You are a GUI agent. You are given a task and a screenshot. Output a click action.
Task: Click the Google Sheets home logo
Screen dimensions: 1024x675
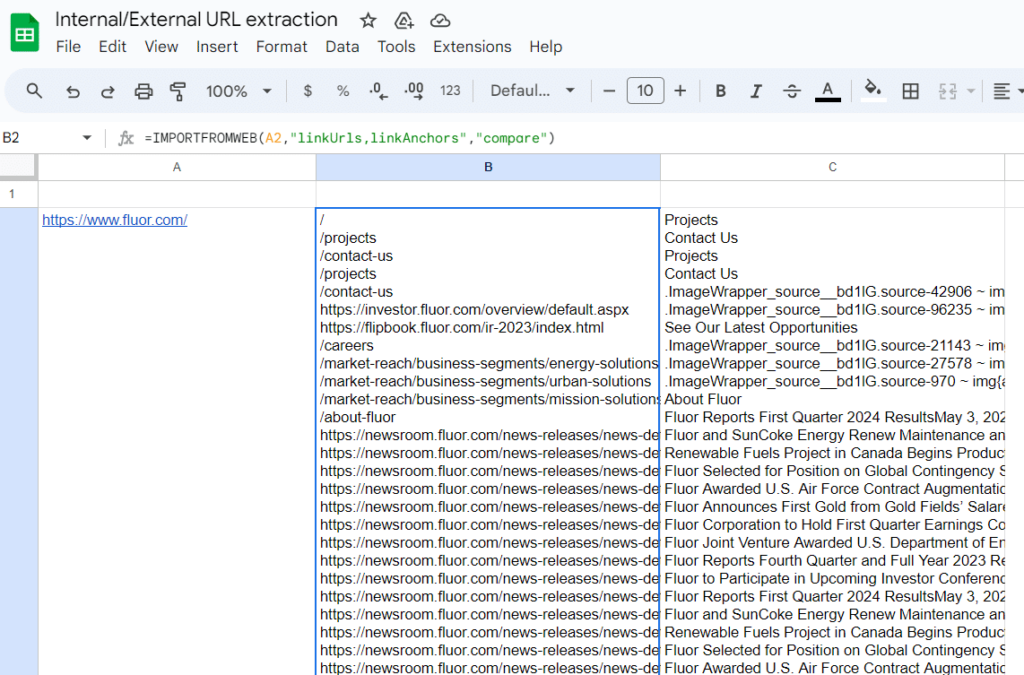[x=25, y=33]
